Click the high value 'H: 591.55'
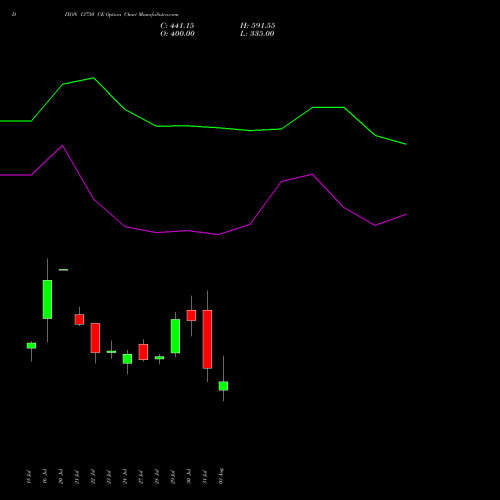The height and width of the screenshot is (500, 500). [257, 26]
